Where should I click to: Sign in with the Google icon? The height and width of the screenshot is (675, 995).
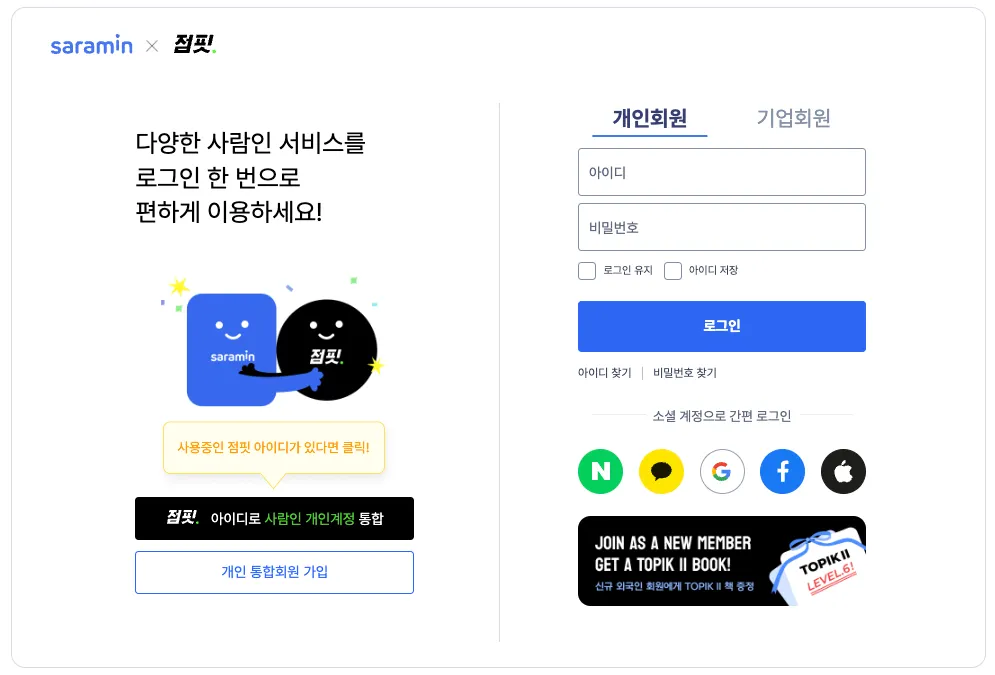pyautogui.click(x=722, y=471)
